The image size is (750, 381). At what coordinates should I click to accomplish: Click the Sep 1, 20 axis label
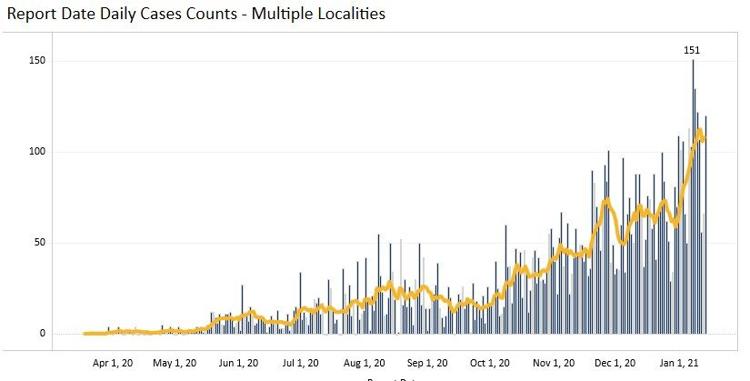point(427,363)
